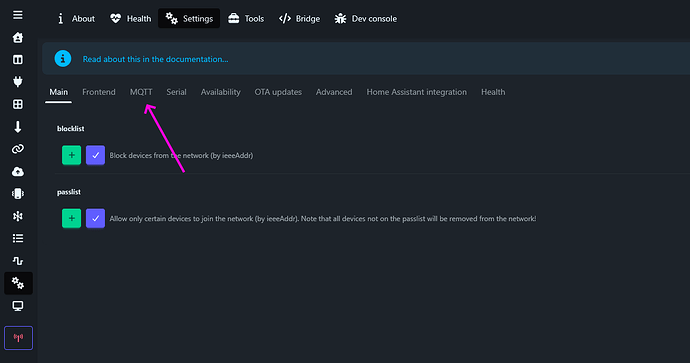Open the bulleted list Logs sidebar icon
690x363 pixels.
click(18, 238)
